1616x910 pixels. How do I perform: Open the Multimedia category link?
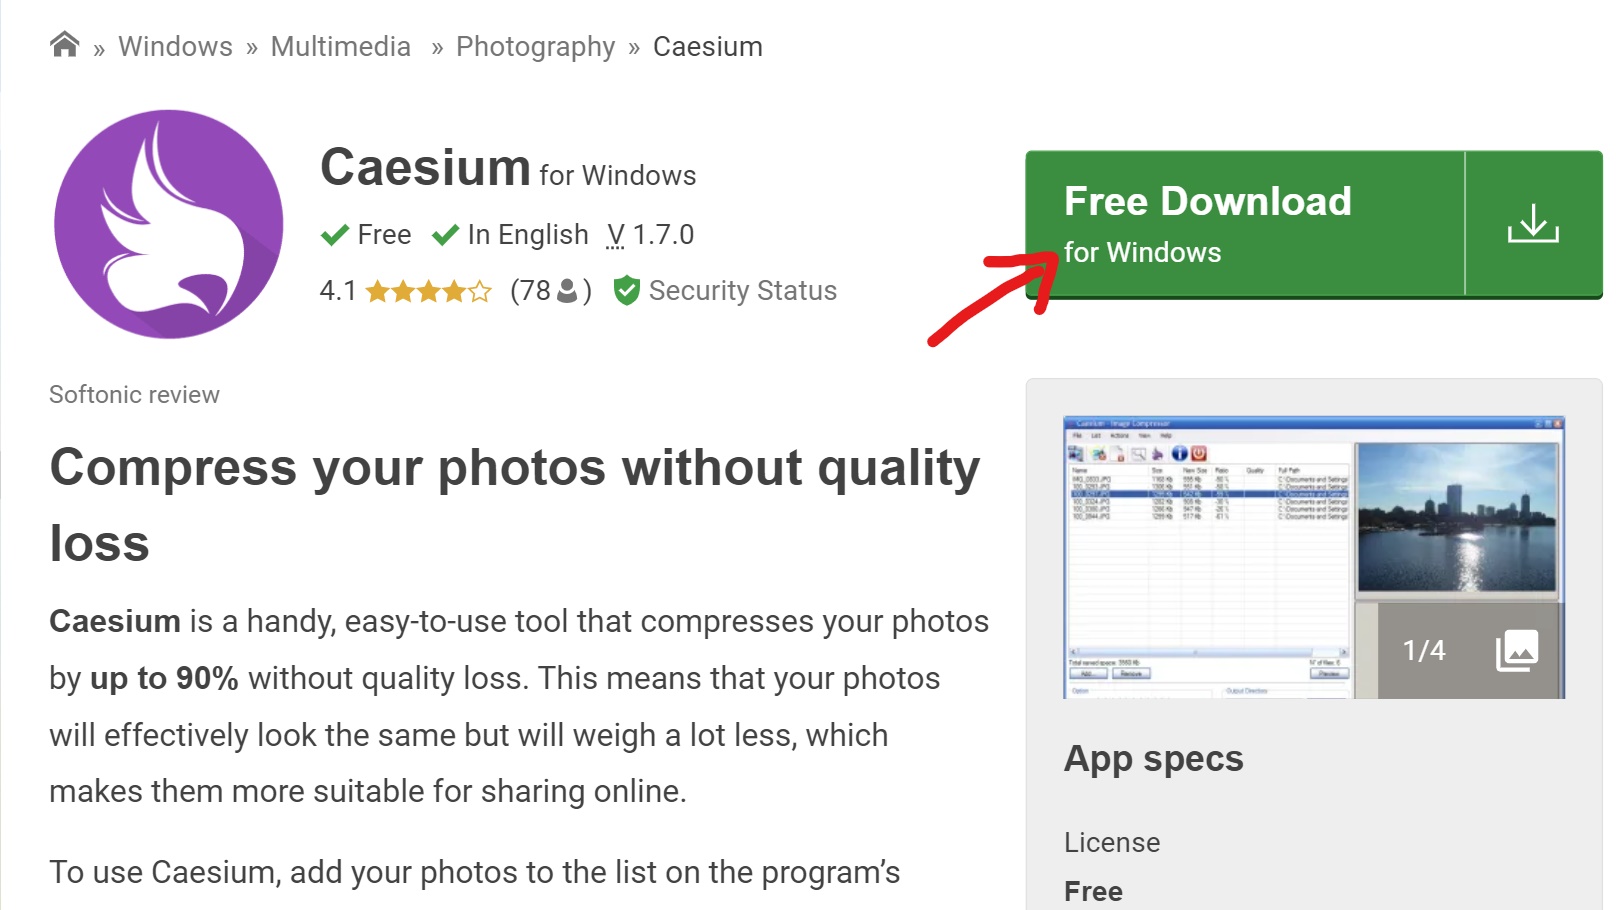point(340,45)
